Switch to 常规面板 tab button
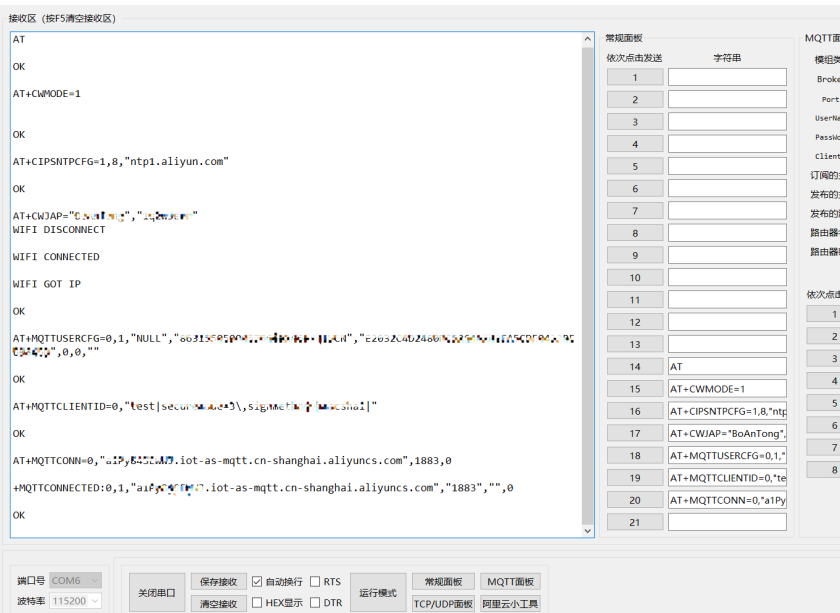This screenshot has height=613, width=840. (443, 582)
